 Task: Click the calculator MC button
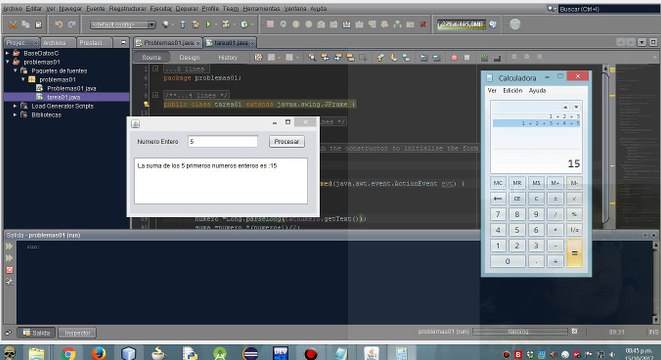pyautogui.click(x=498, y=183)
